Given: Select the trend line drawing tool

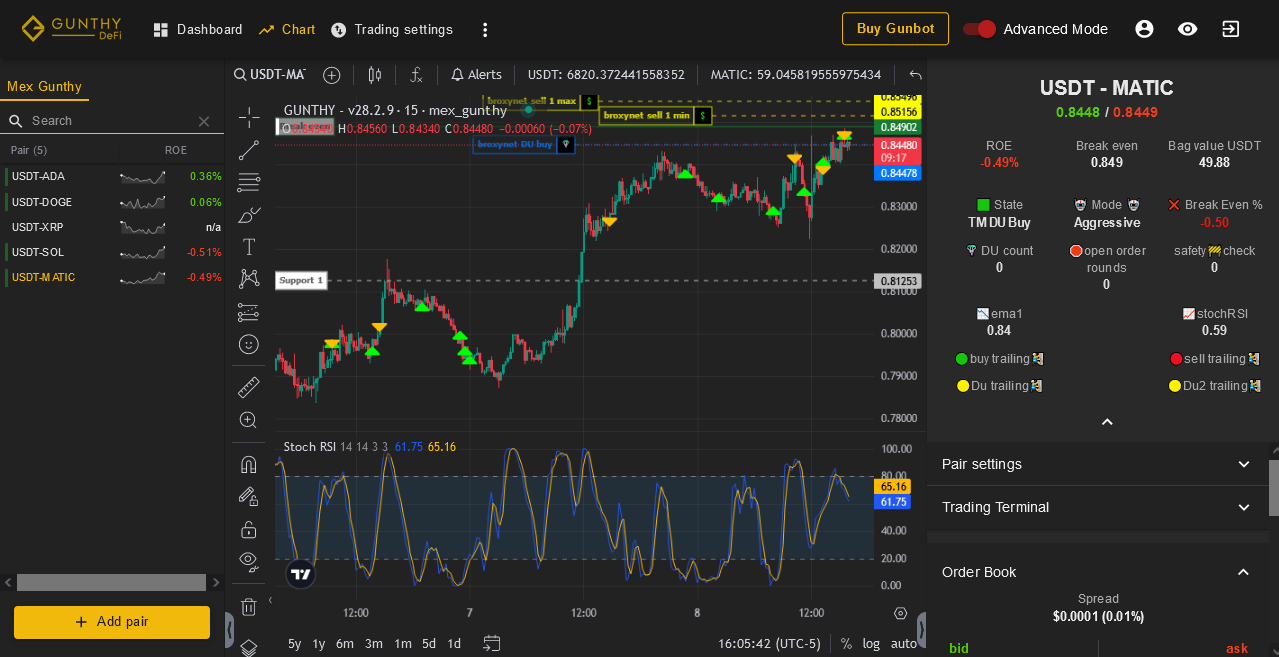Looking at the screenshot, I should [249, 150].
